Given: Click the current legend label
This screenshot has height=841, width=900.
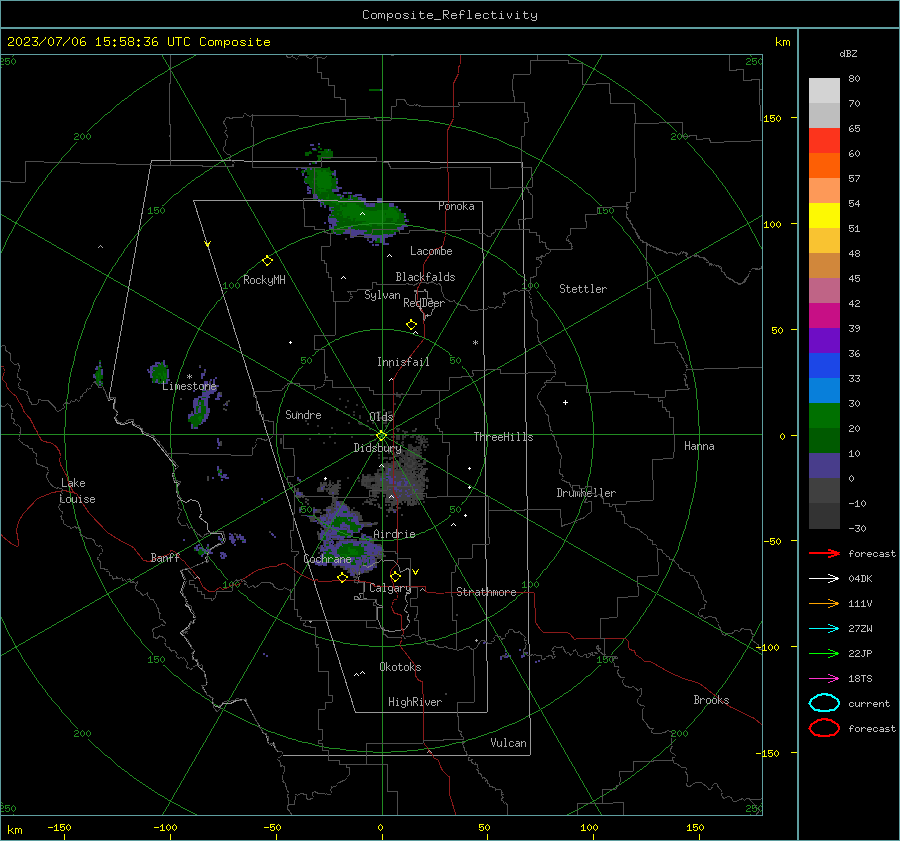Looking at the screenshot, I should click(869, 704).
